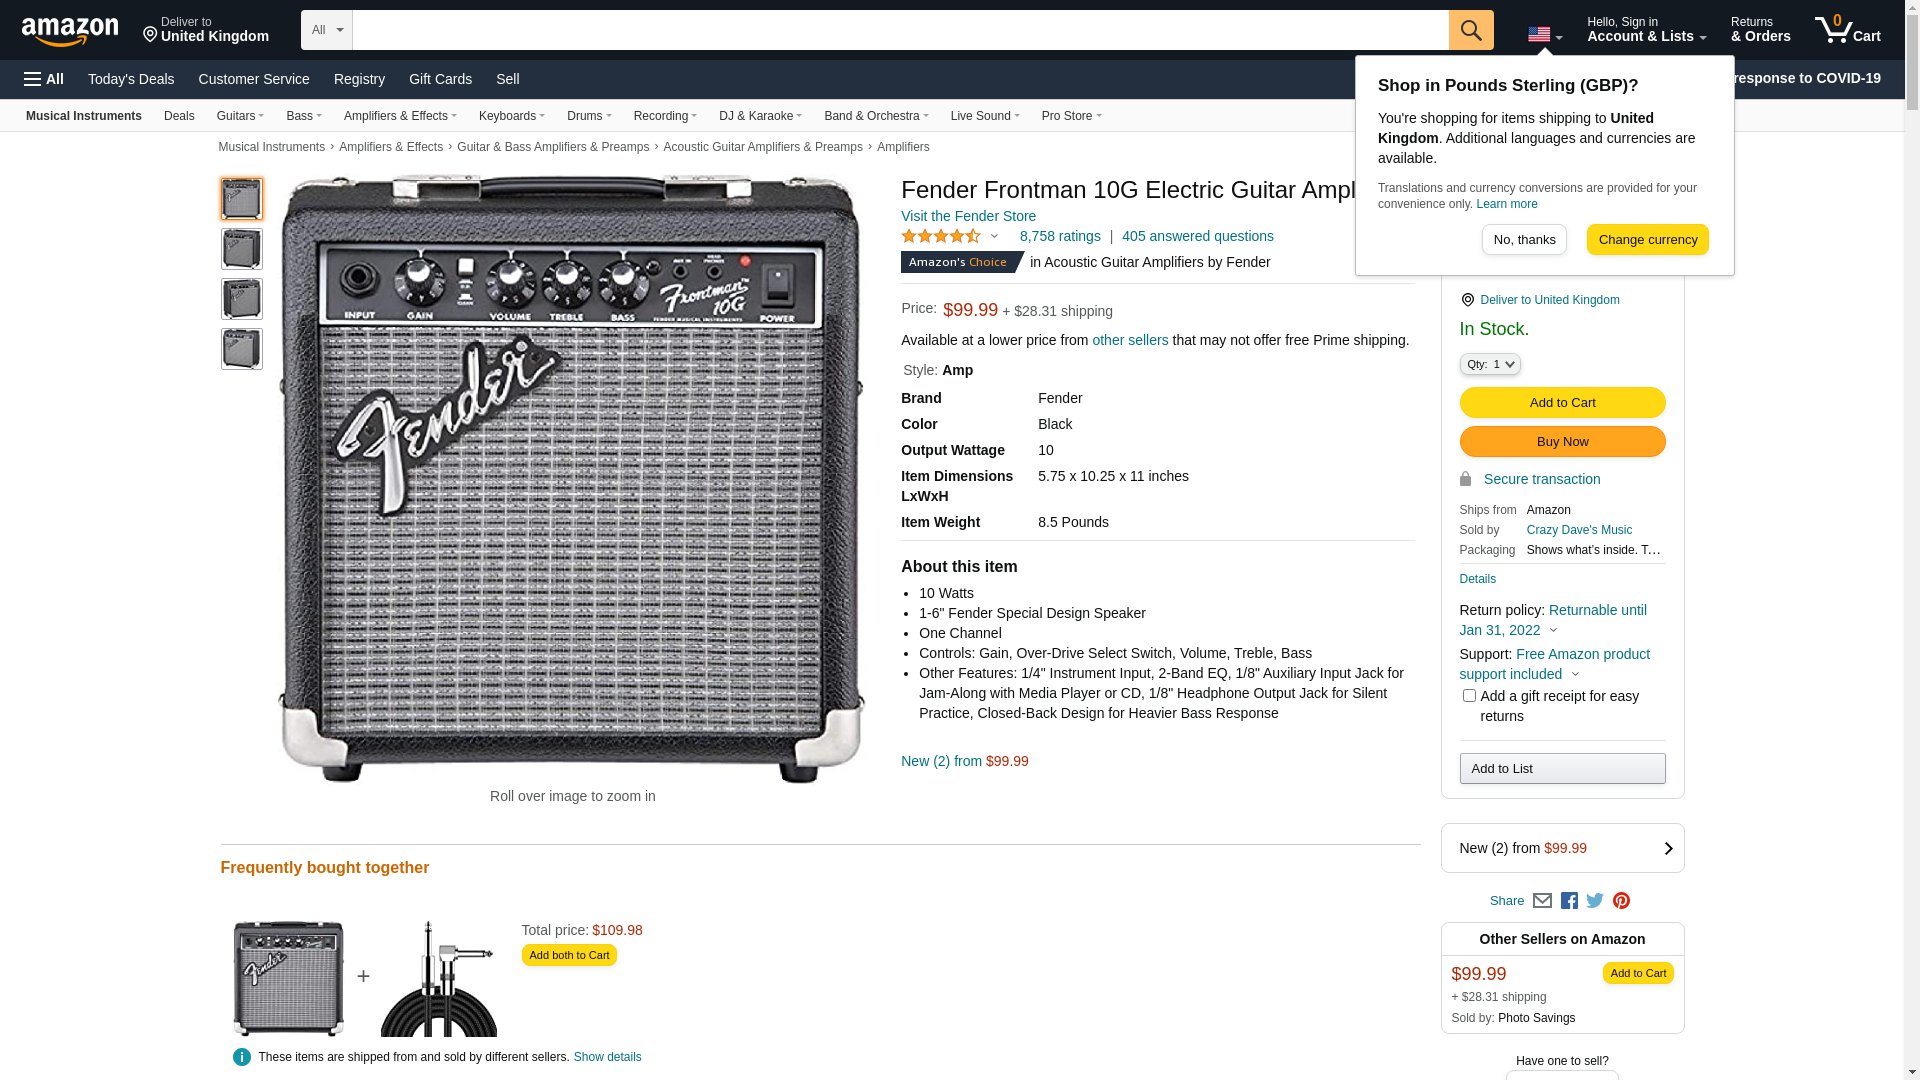
Task: Click in the search text field
Action: pyautogui.click(x=900, y=30)
